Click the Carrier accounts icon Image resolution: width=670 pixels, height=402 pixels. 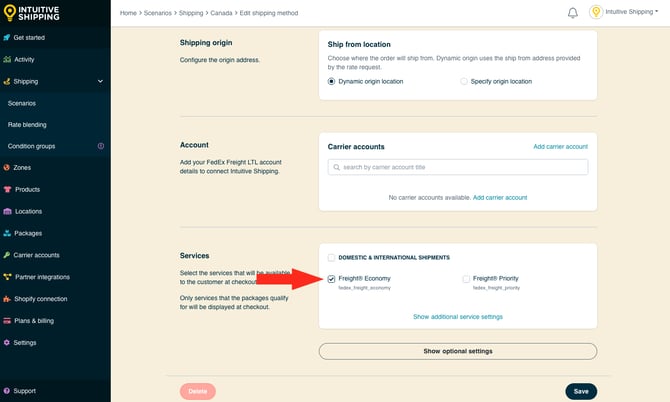[7, 255]
